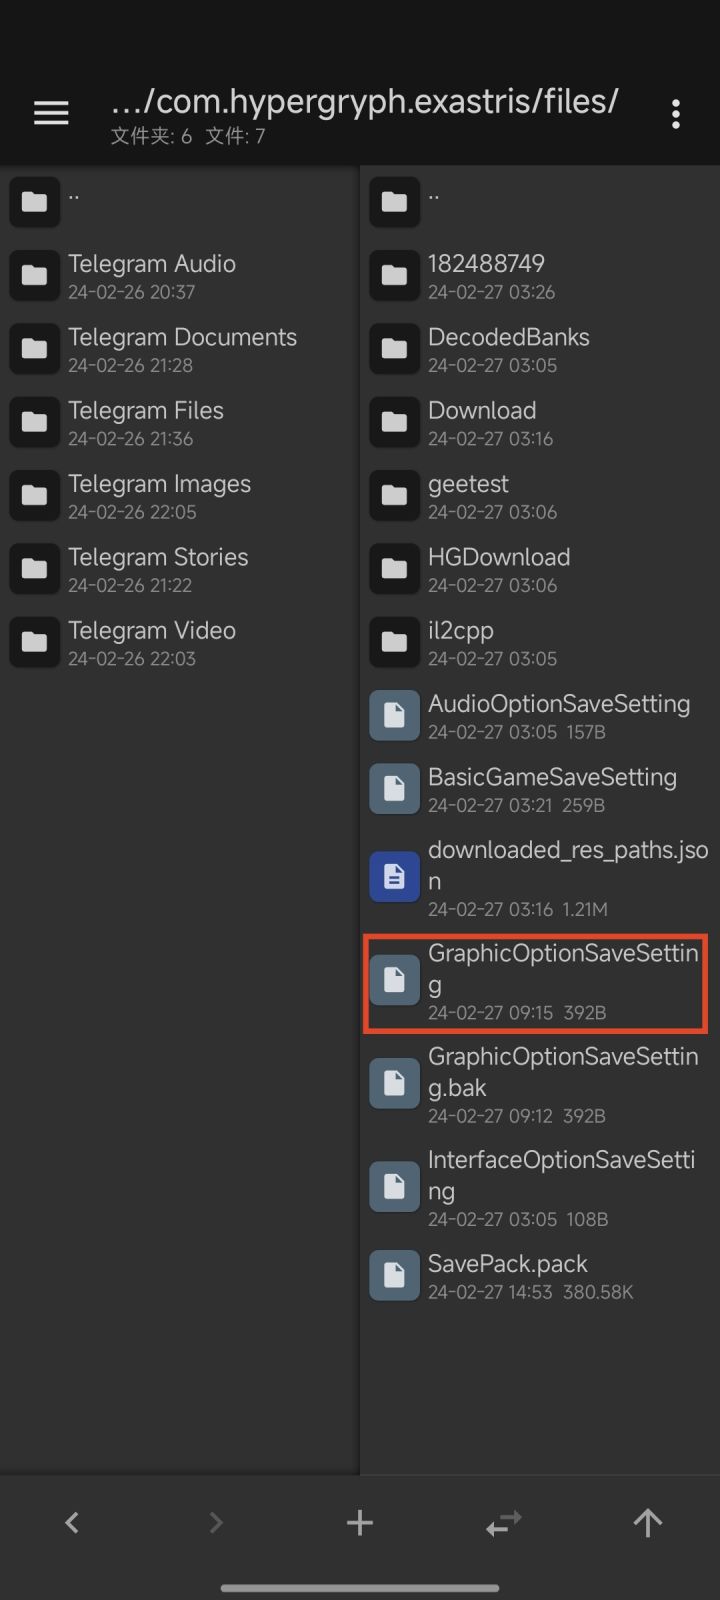Open the DecodedBanks folder

(x=508, y=348)
